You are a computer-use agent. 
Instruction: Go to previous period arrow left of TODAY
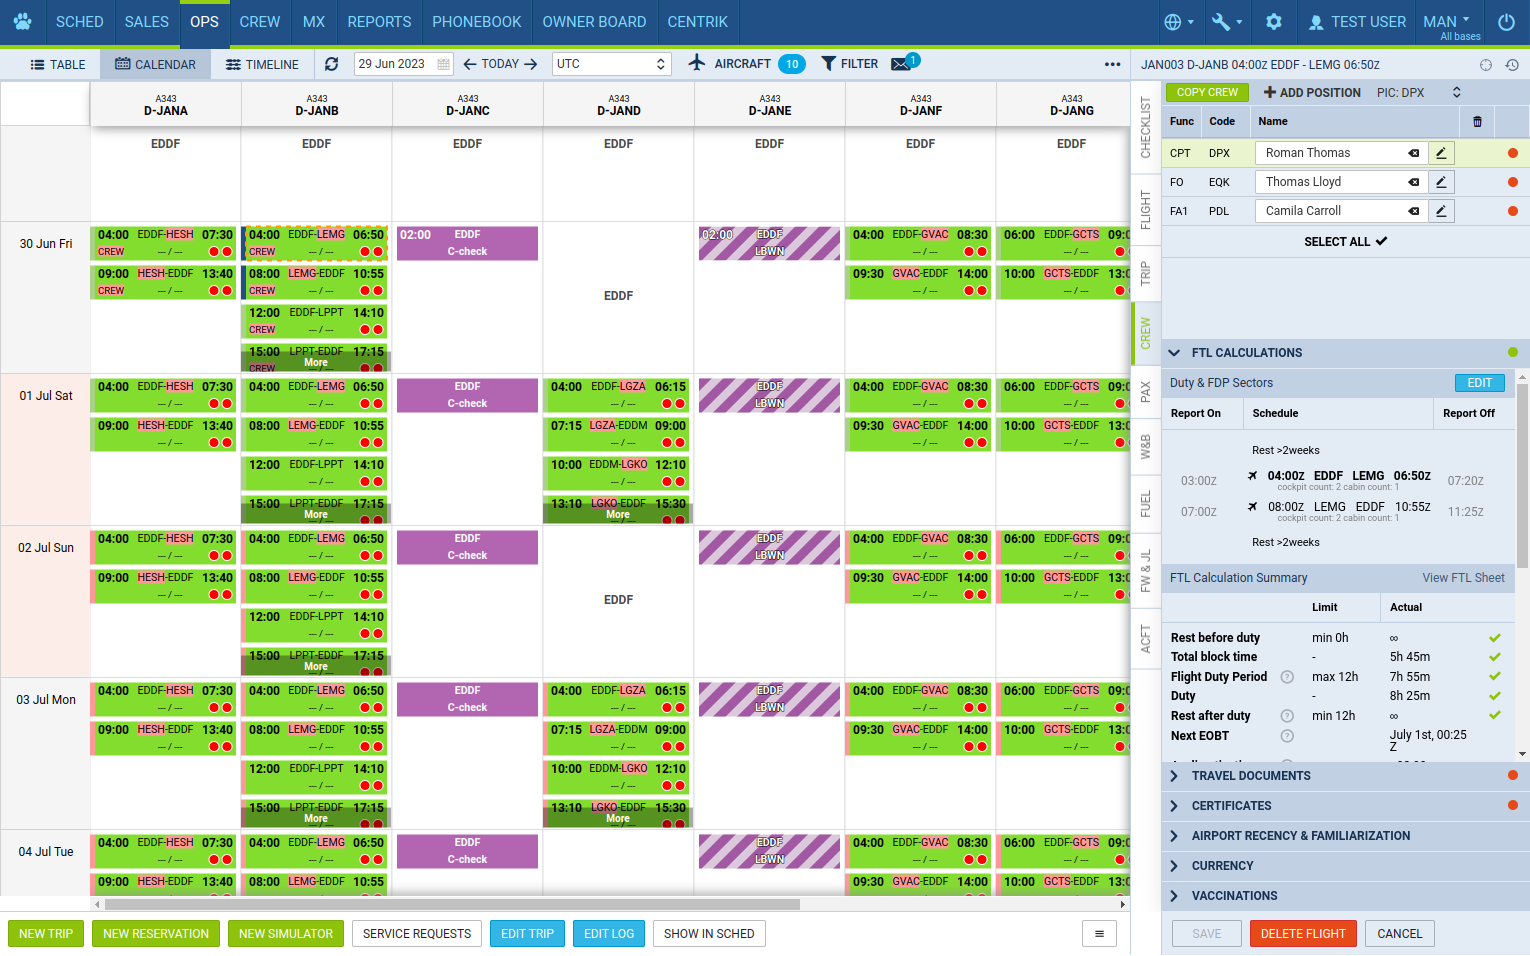pos(470,64)
